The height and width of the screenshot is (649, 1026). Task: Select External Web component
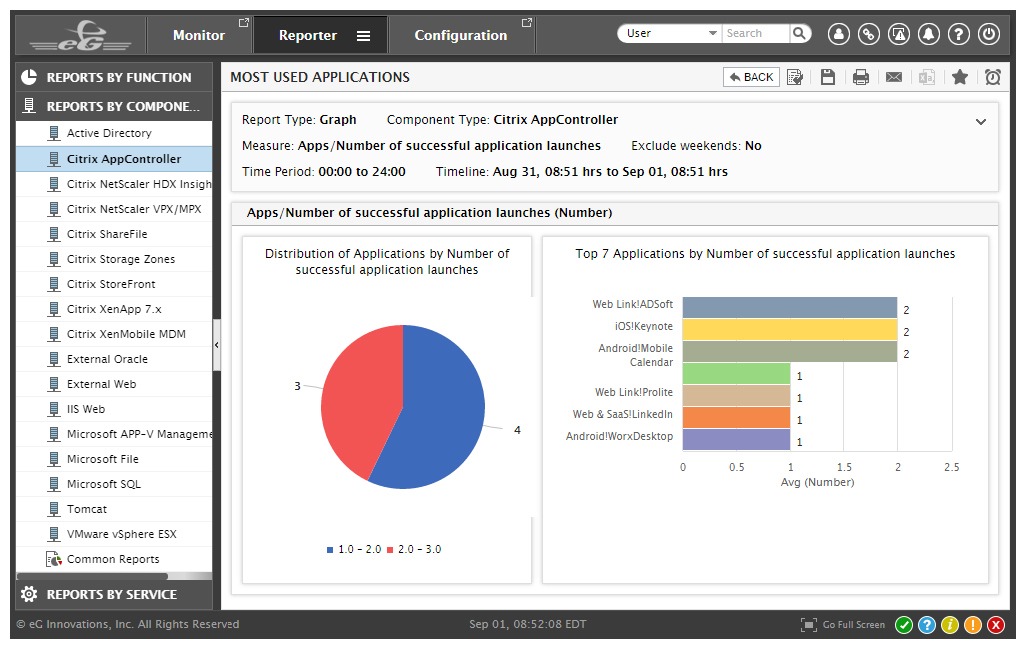(x=114, y=384)
